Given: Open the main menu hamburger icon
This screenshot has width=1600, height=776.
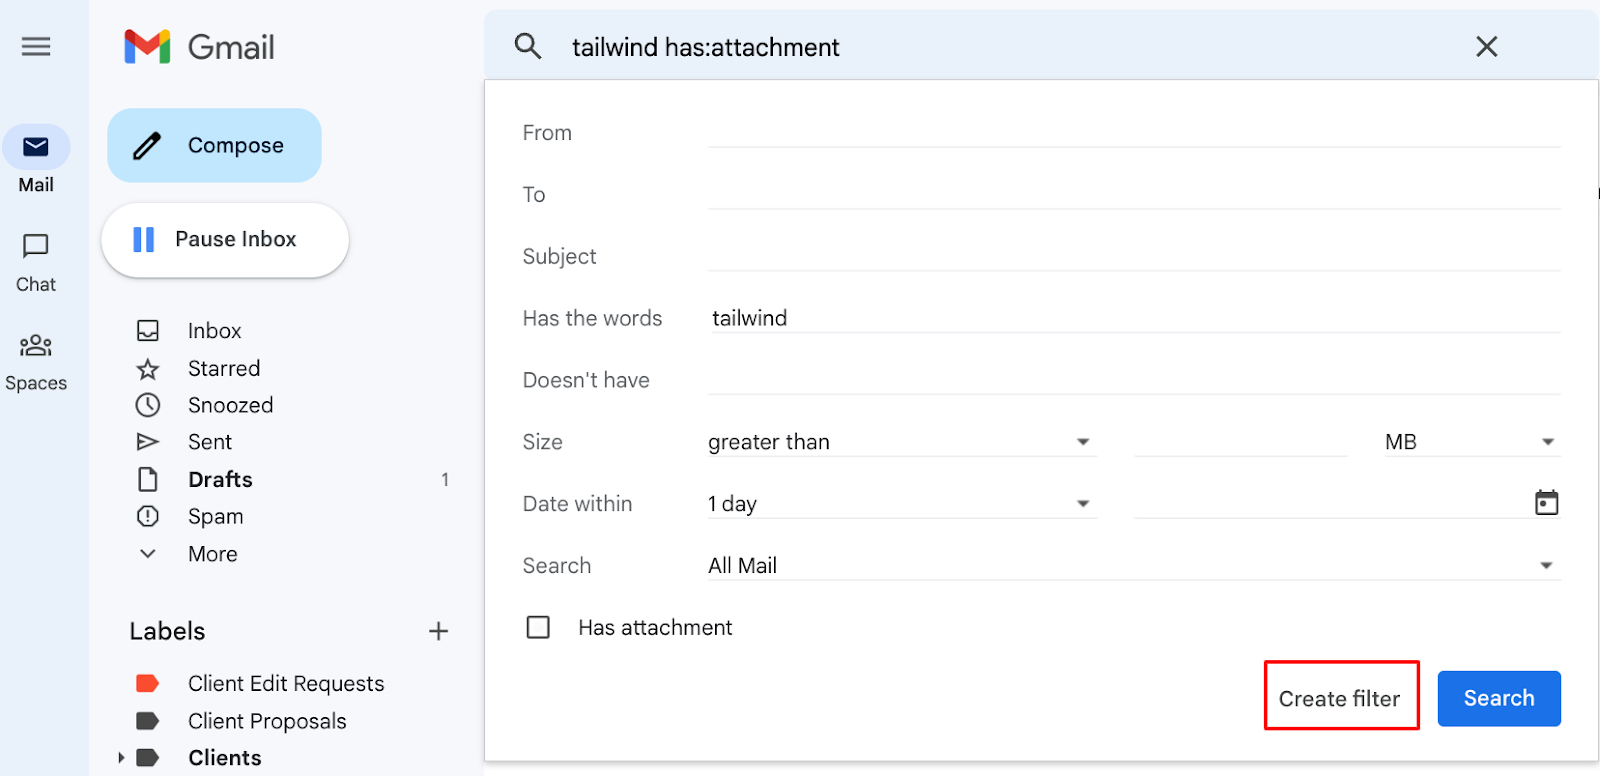Looking at the screenshot, I should (36, 46).
